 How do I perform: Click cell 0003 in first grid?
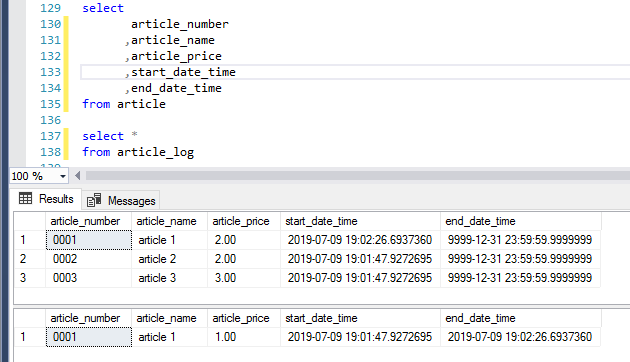click(x=88, y=278)
